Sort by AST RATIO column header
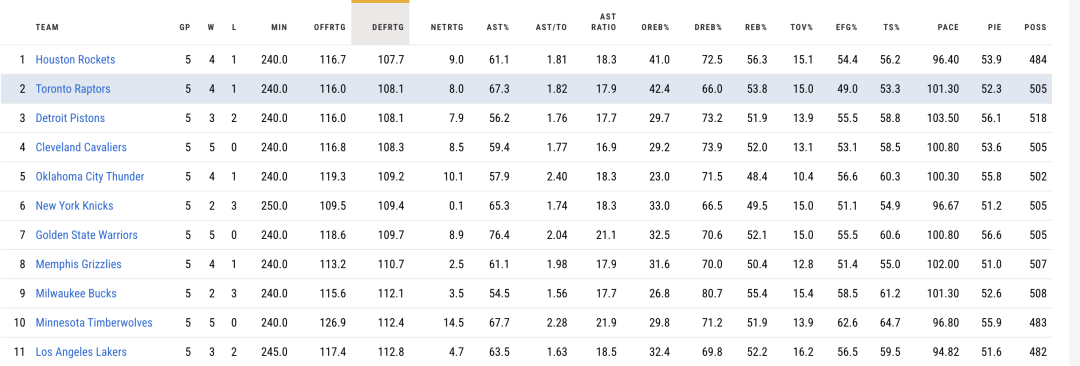 coord(608,22)
